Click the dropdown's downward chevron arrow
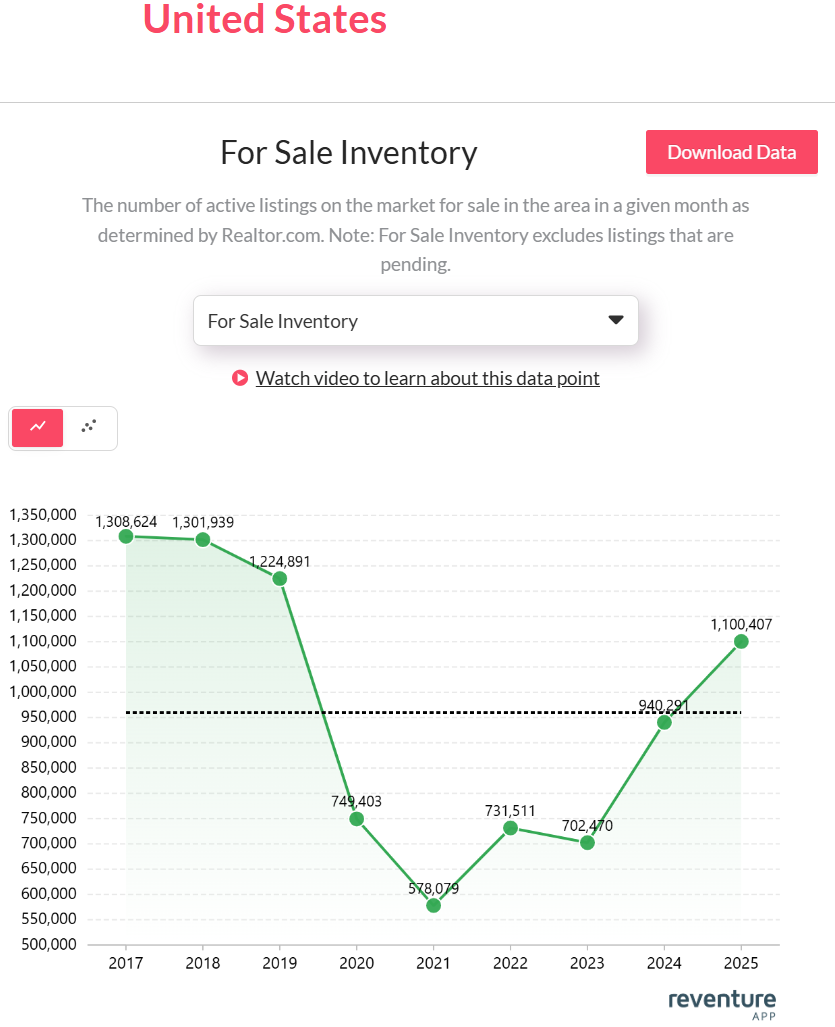This screenshot has width=835, height=1027. point(617,320)
